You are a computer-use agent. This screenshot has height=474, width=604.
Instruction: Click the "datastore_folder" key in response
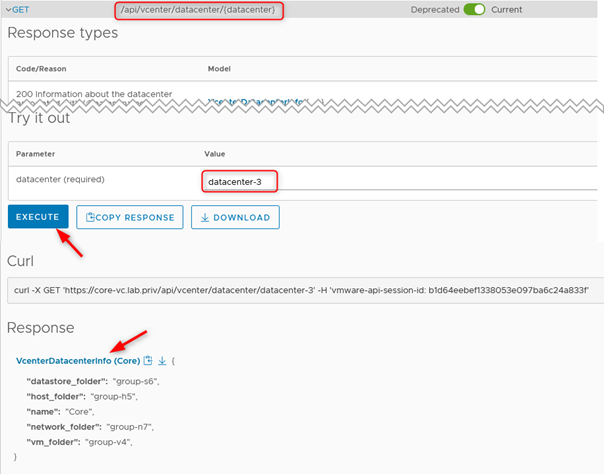point(67,381)
